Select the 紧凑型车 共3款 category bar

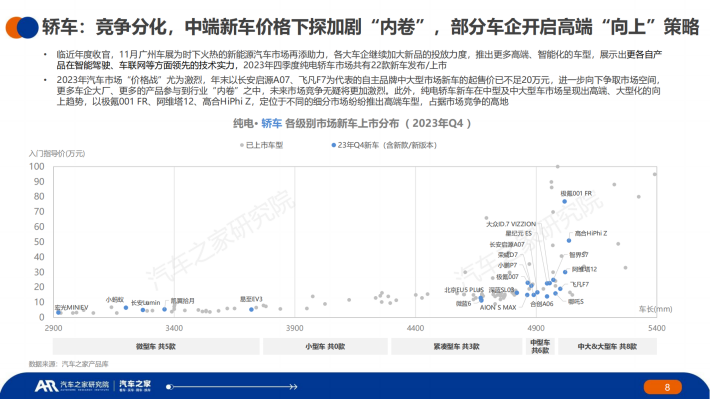(x=456, y=346)
